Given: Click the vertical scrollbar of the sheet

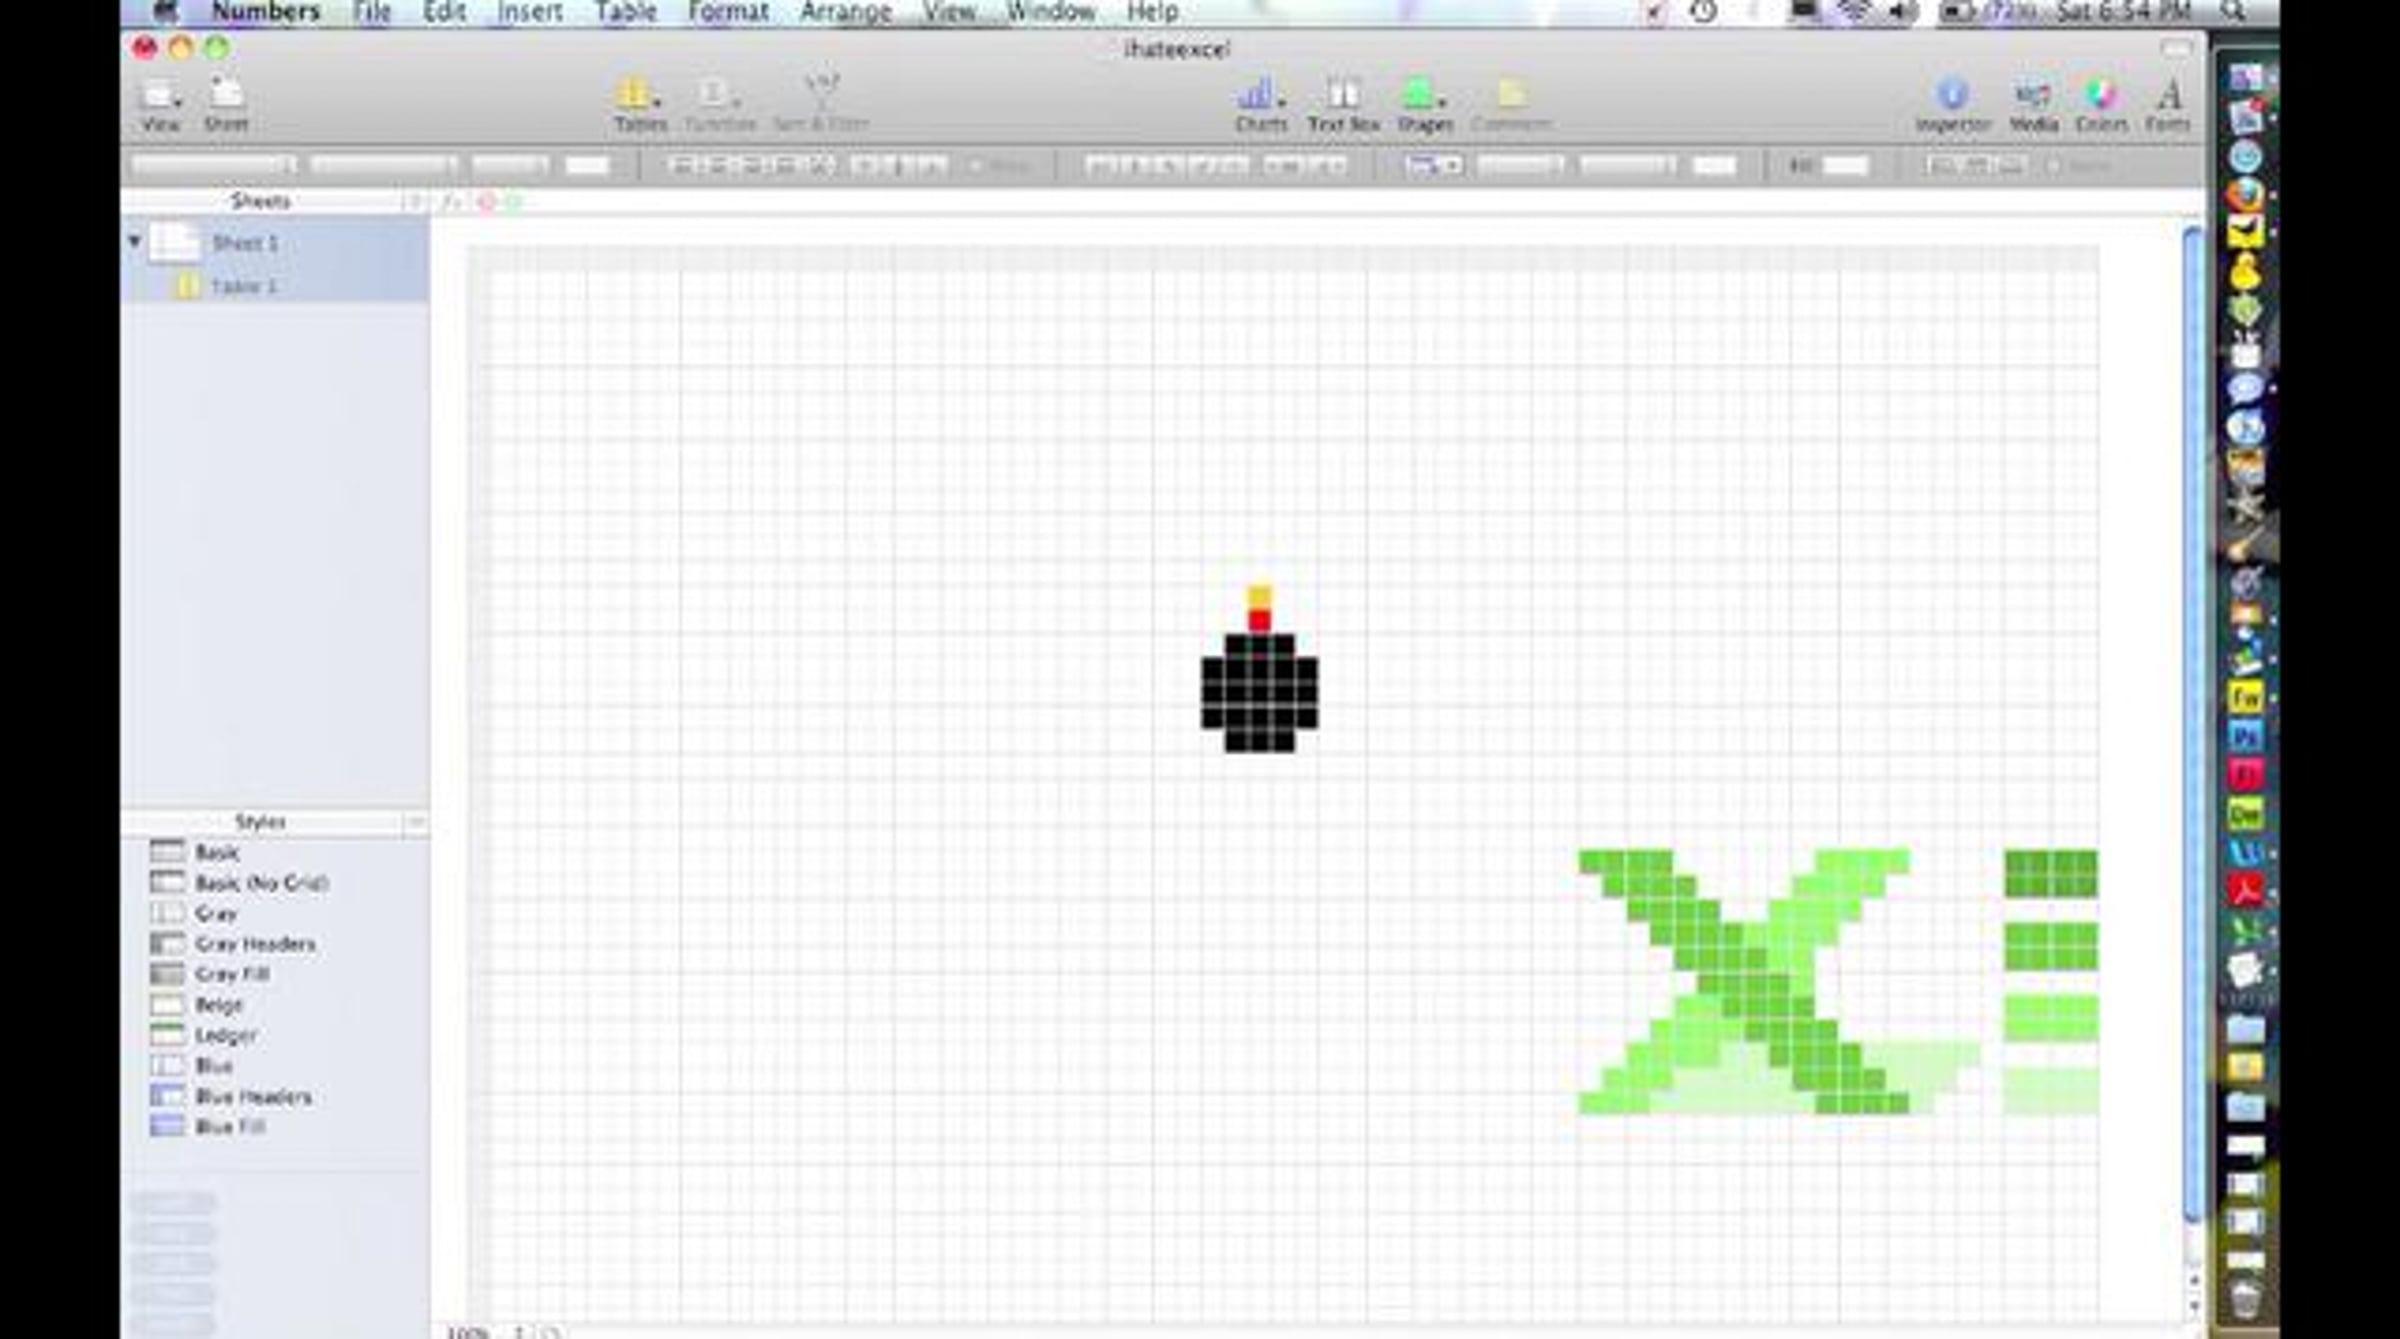Looking at the screenshot, I should click(2193, 724).
